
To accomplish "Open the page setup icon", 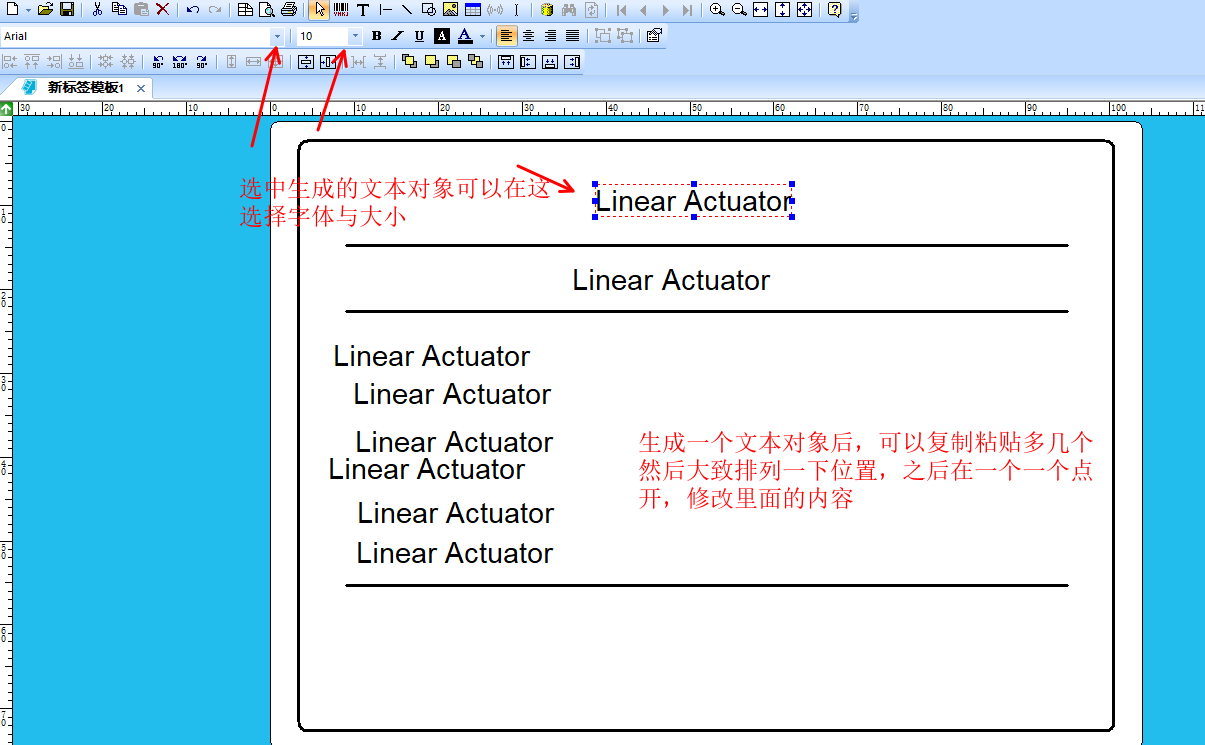I will click(245, 10).
